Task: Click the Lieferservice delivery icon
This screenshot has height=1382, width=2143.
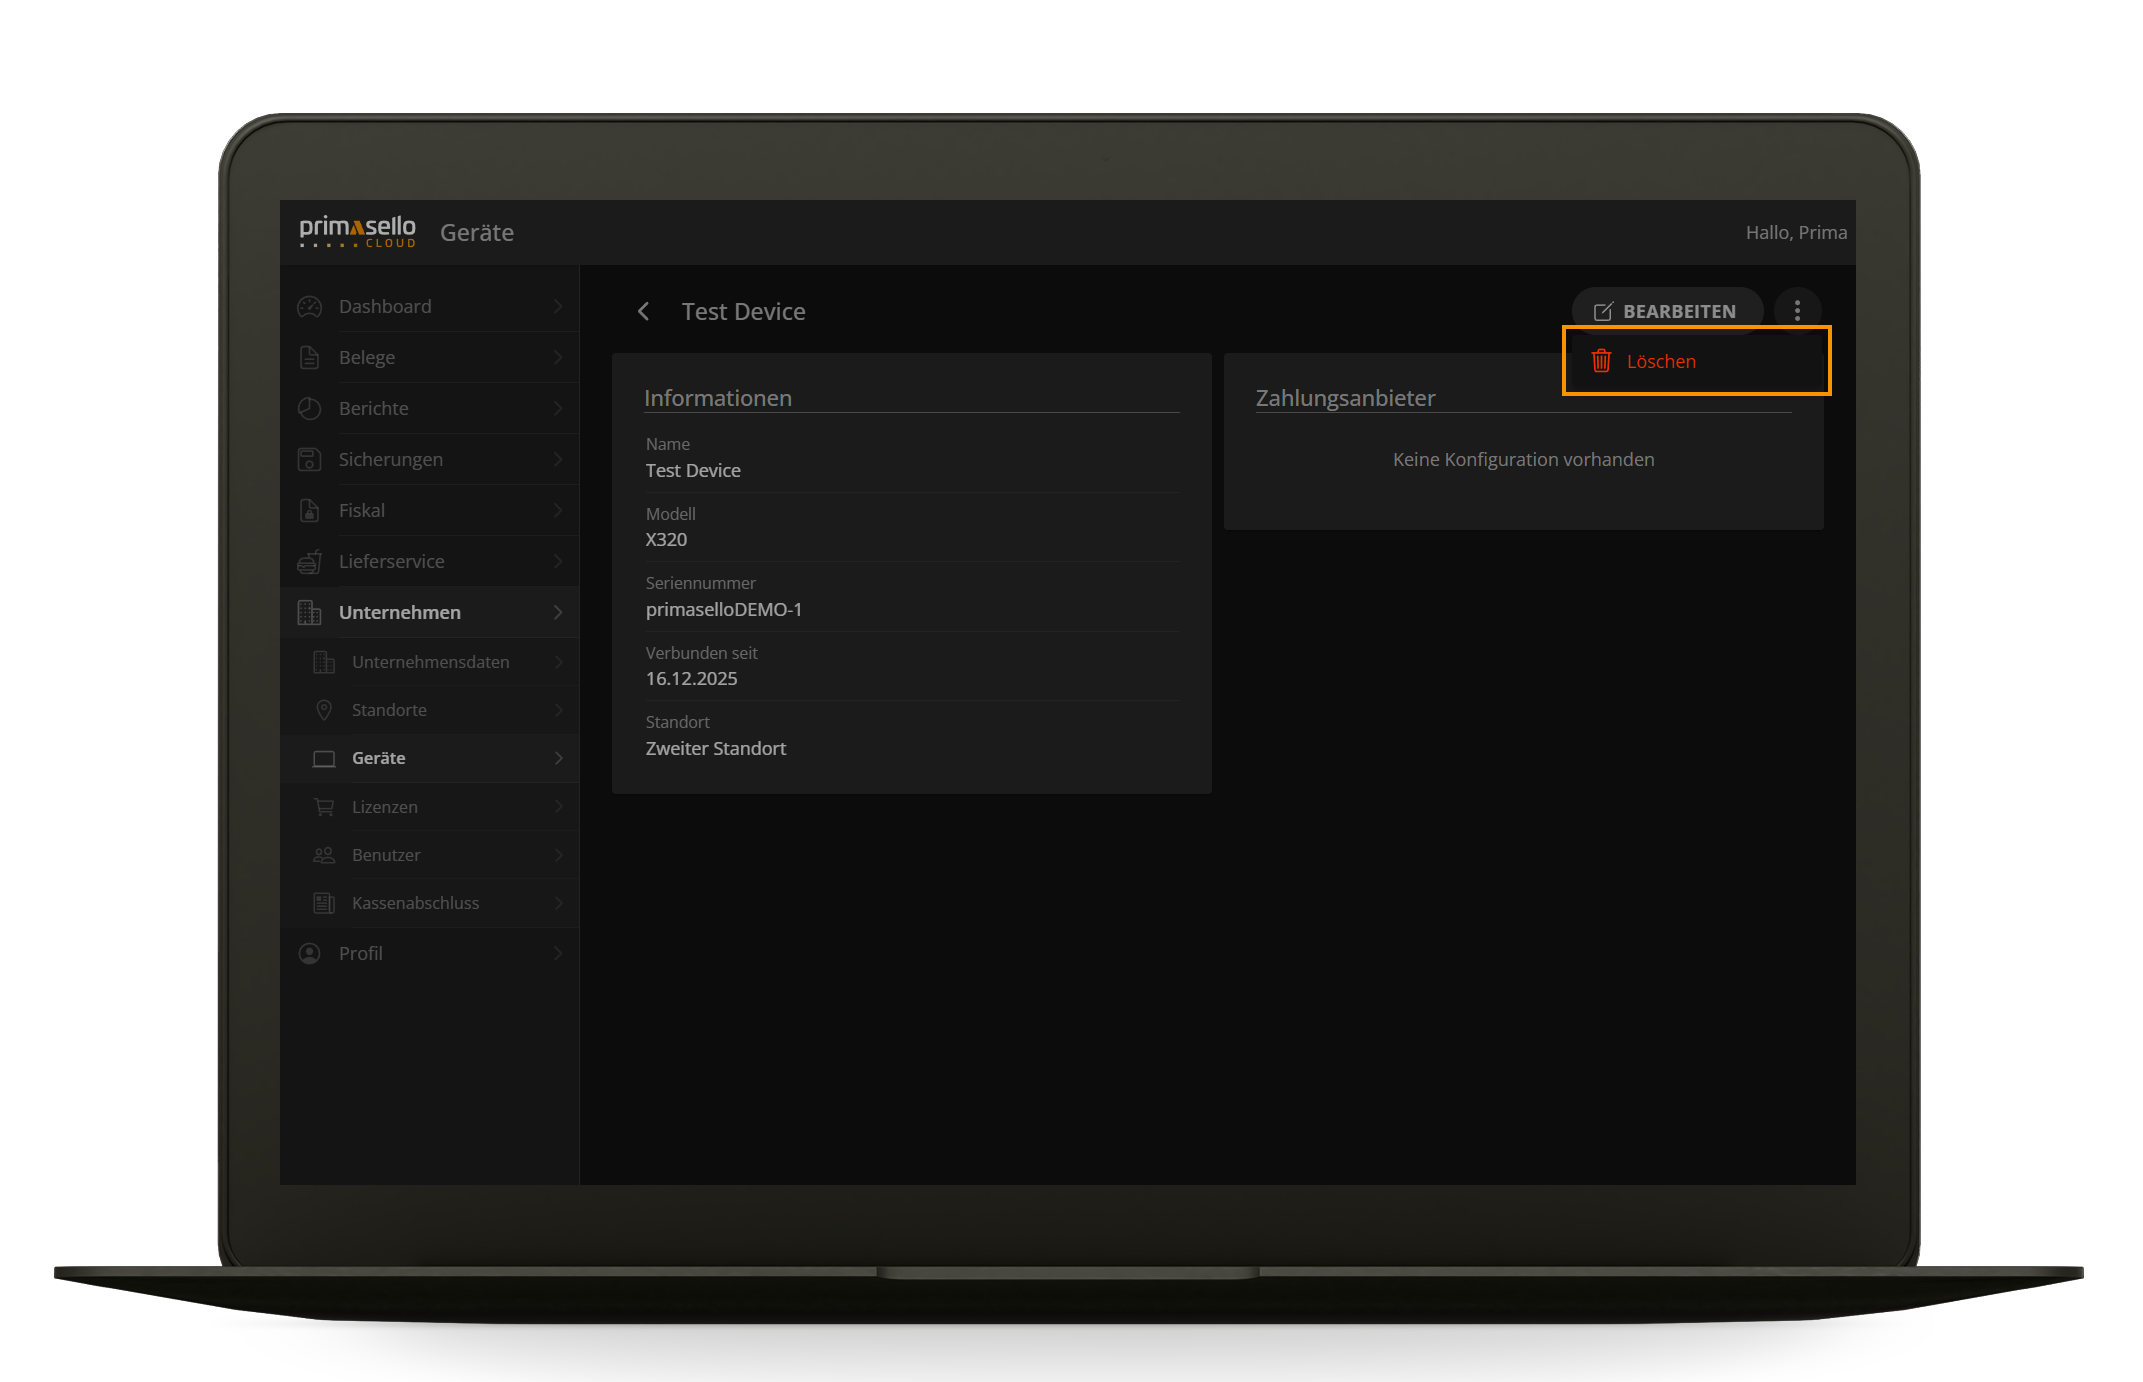Action: pos(310,562)
